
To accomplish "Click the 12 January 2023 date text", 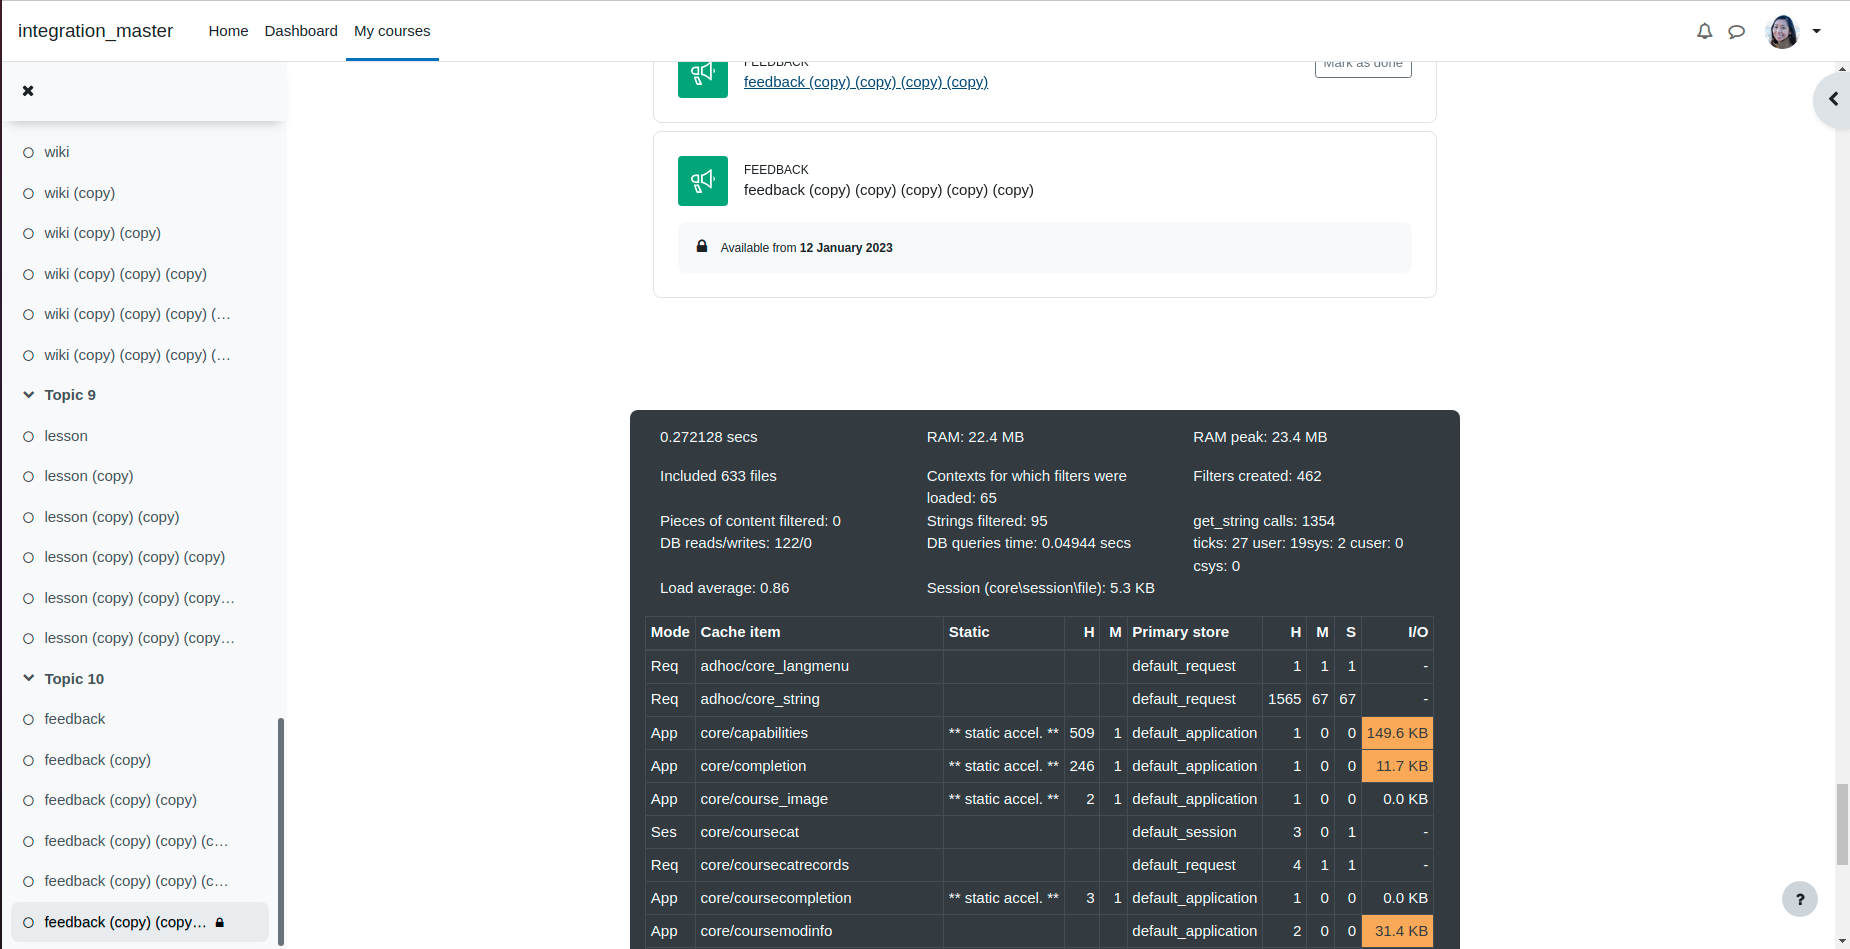I will (846, 248).
